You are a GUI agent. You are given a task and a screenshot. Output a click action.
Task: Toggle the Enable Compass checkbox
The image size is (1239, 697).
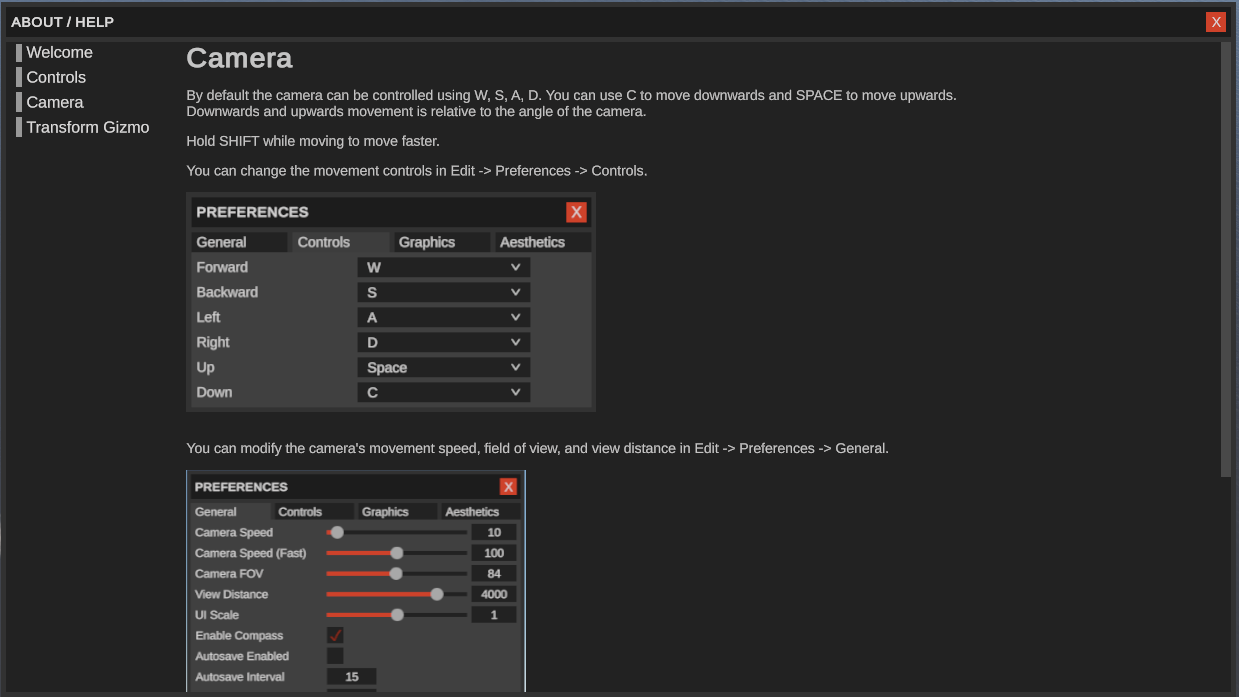point(335,635)
